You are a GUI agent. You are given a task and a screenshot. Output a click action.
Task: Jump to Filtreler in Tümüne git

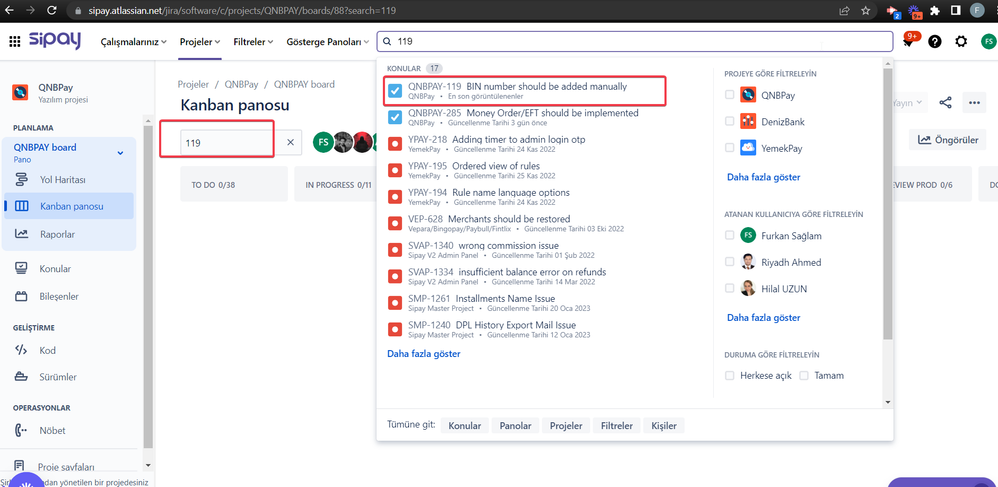[617, 426]
